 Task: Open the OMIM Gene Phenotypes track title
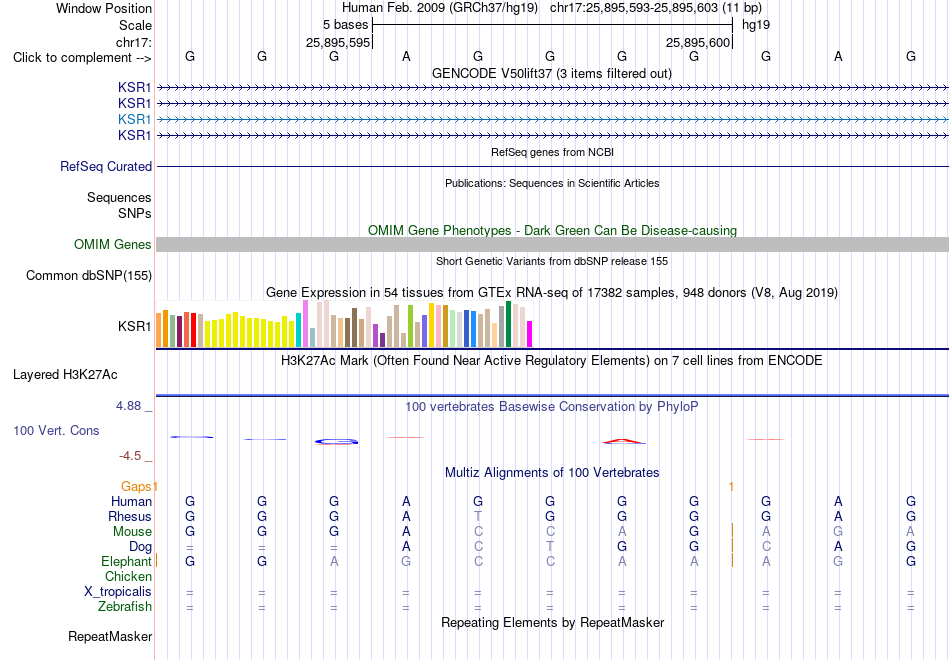[552, 230]
